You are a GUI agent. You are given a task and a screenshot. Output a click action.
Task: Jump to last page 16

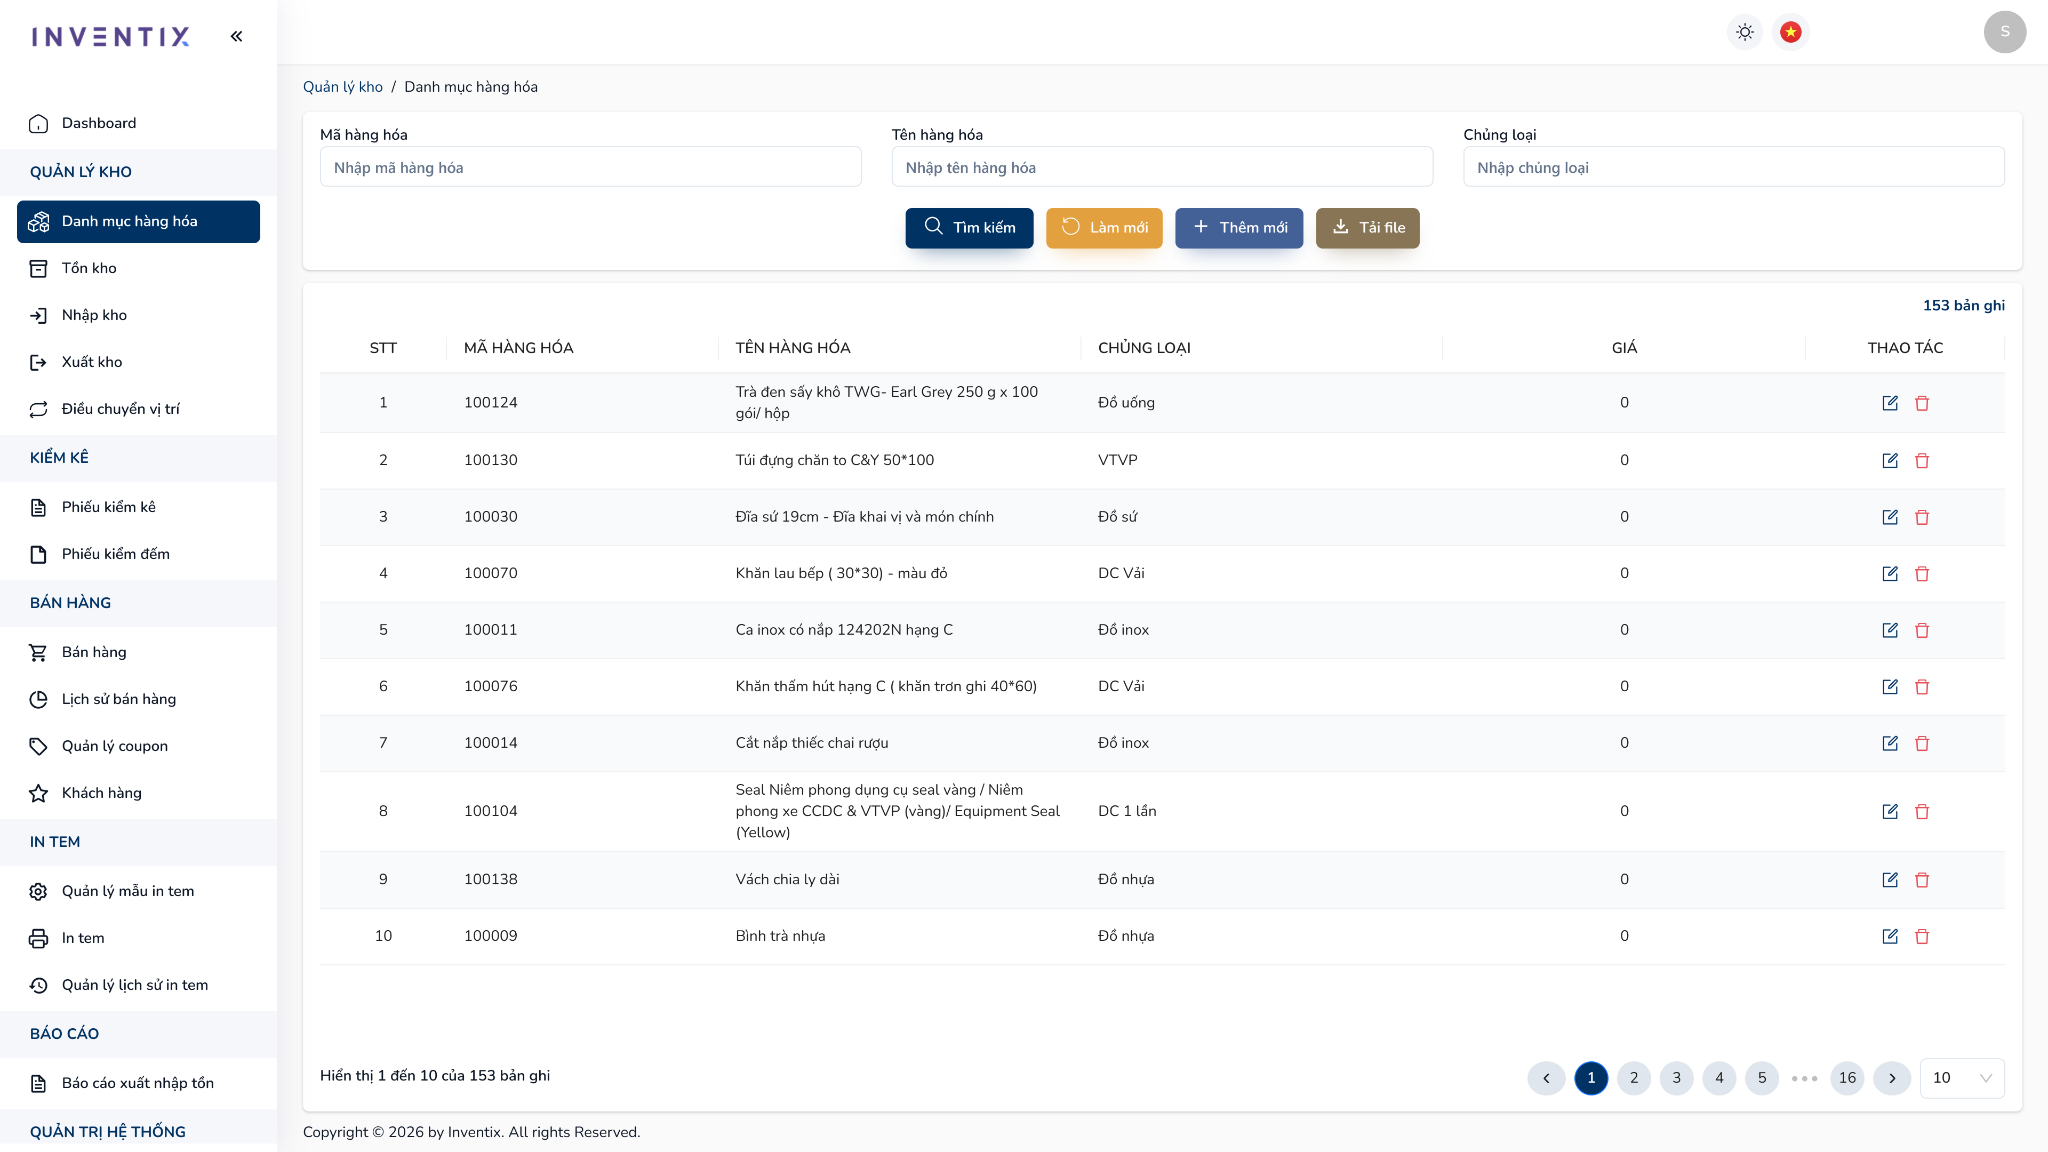coord(1847,1078)
